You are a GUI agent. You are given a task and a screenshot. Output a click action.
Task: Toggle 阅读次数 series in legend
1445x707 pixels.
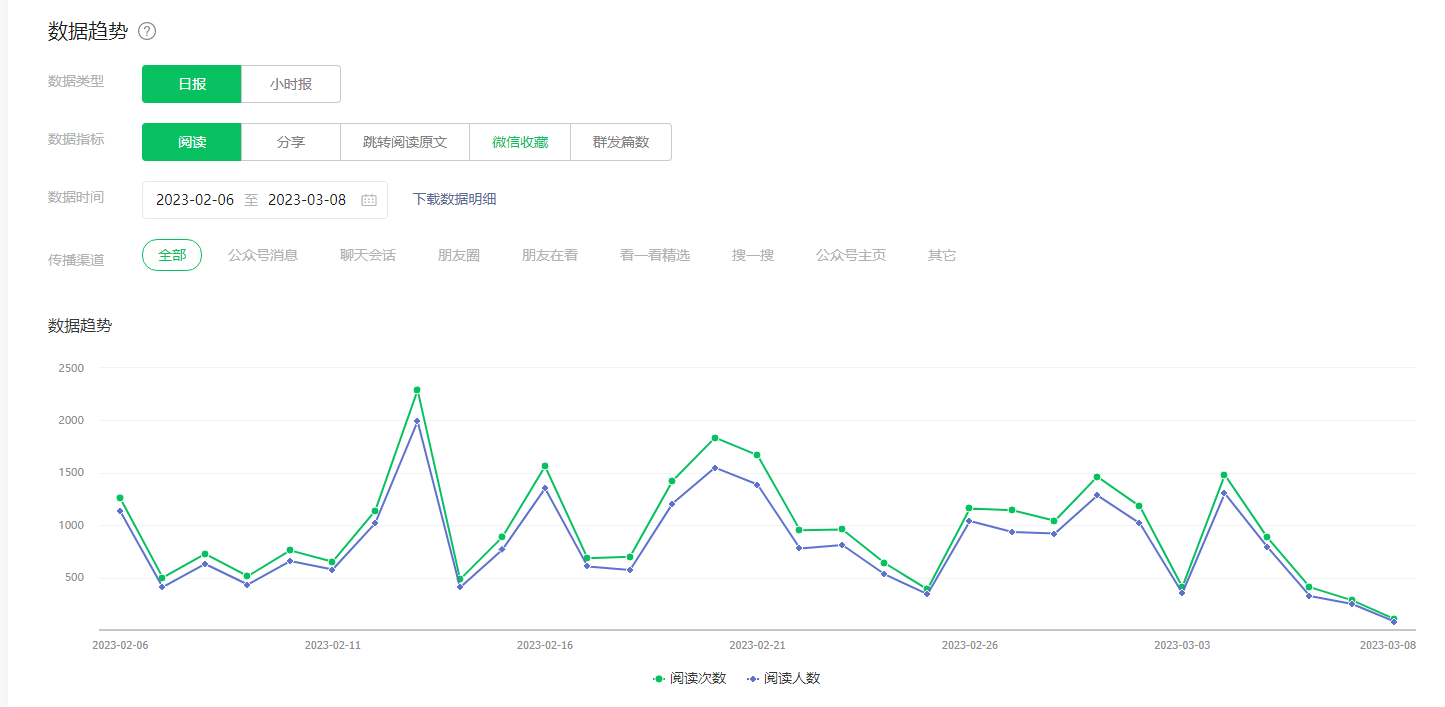[x=689, y=678]
